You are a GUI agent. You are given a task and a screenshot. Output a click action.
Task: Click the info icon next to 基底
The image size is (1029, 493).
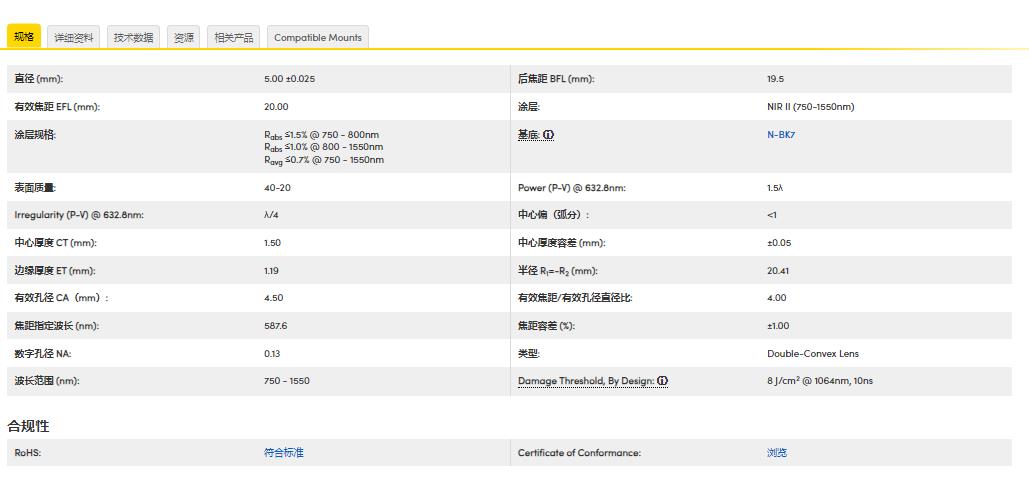(549, 135)
